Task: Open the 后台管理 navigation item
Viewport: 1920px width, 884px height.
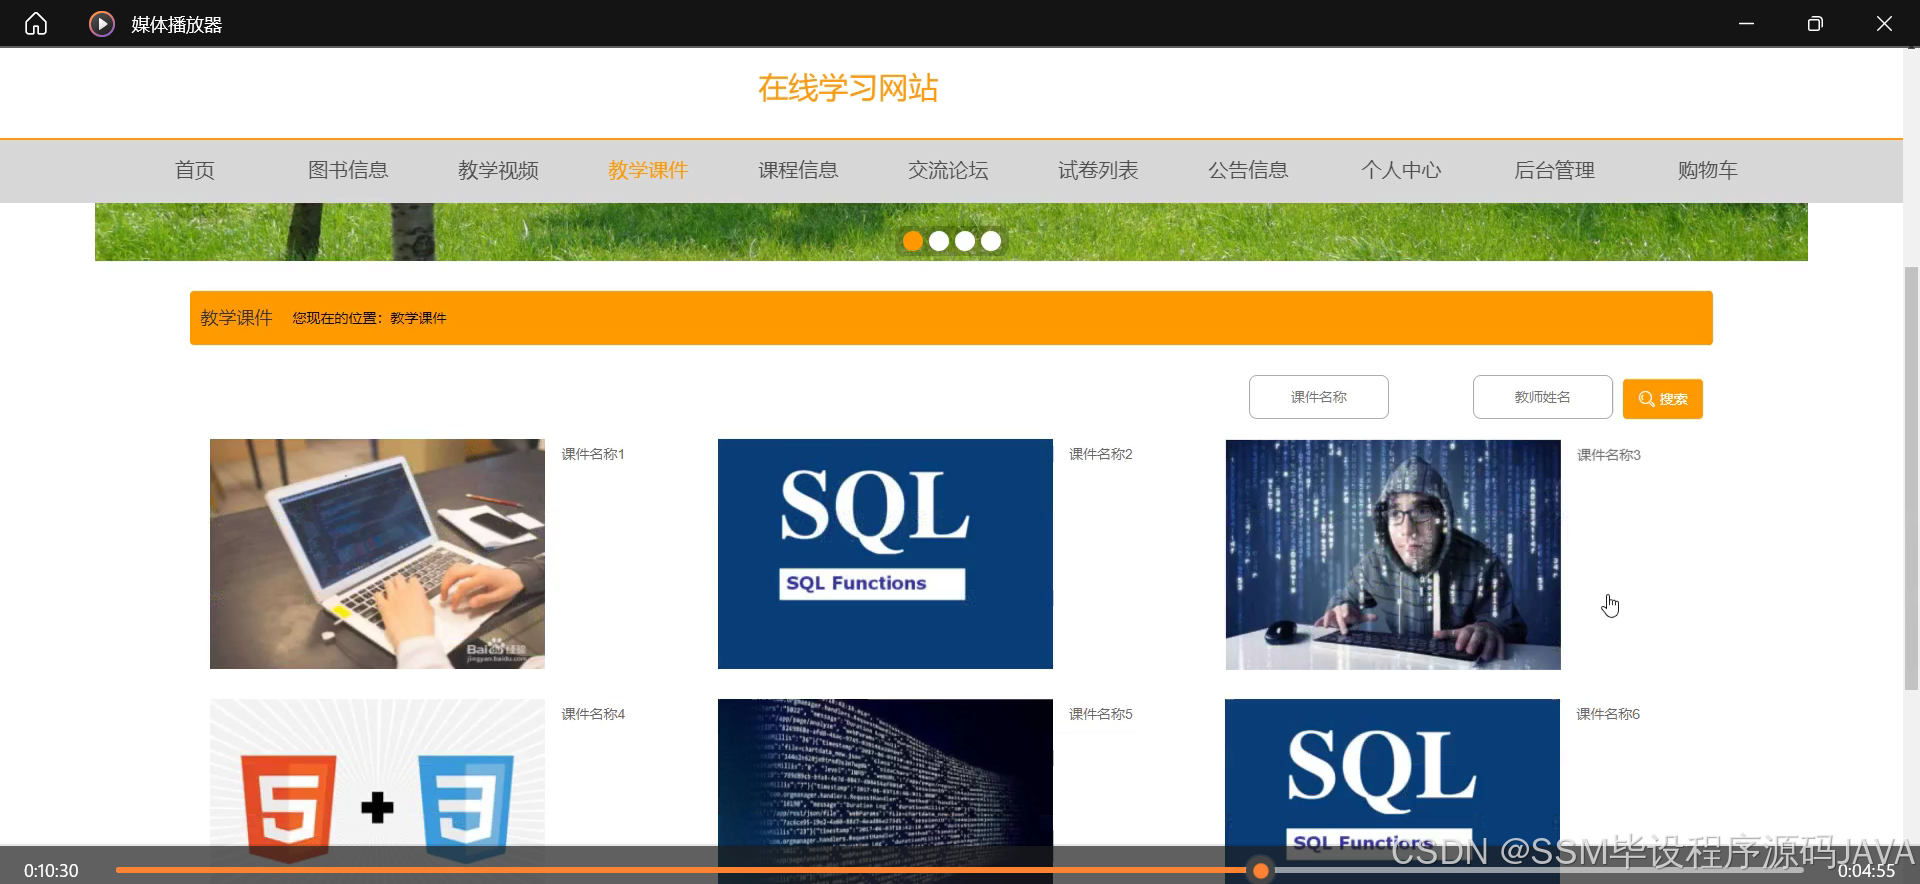Action: pyautogui.click(x=1554, y=170)
